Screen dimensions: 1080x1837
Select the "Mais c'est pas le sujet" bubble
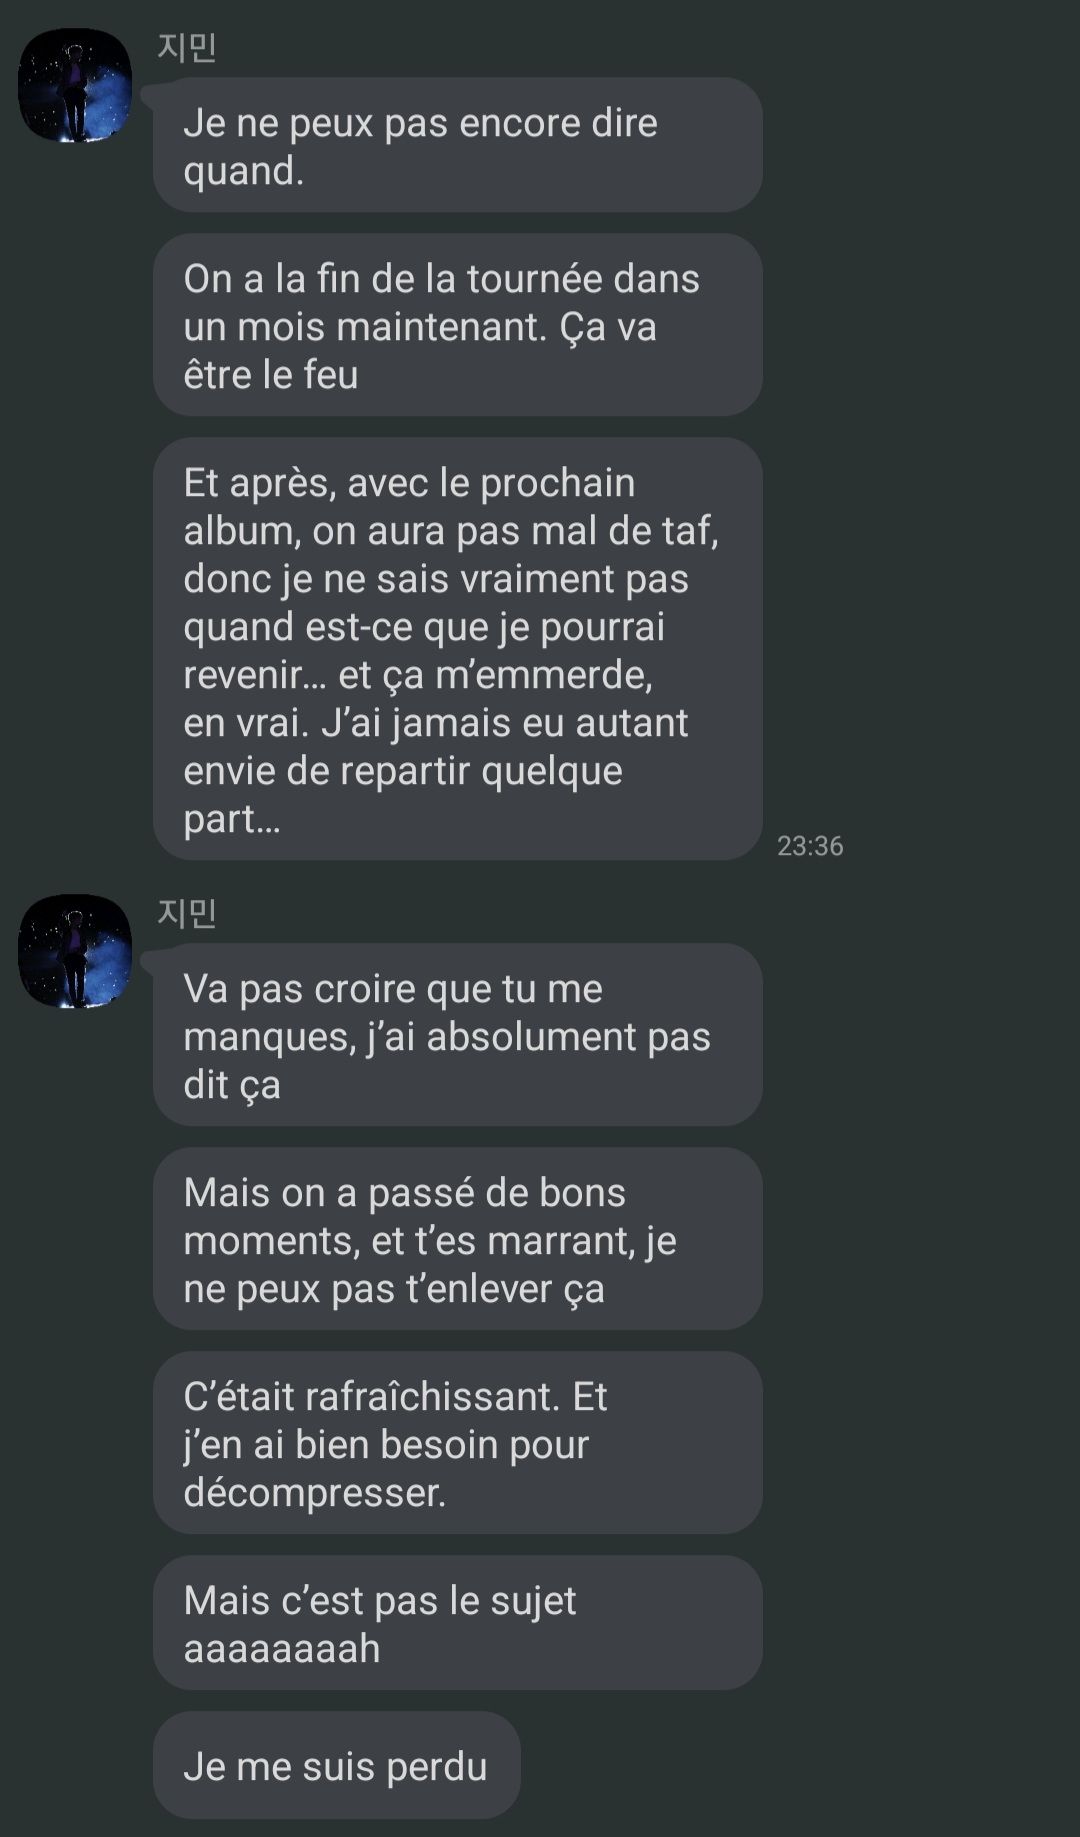(458, 1623)
